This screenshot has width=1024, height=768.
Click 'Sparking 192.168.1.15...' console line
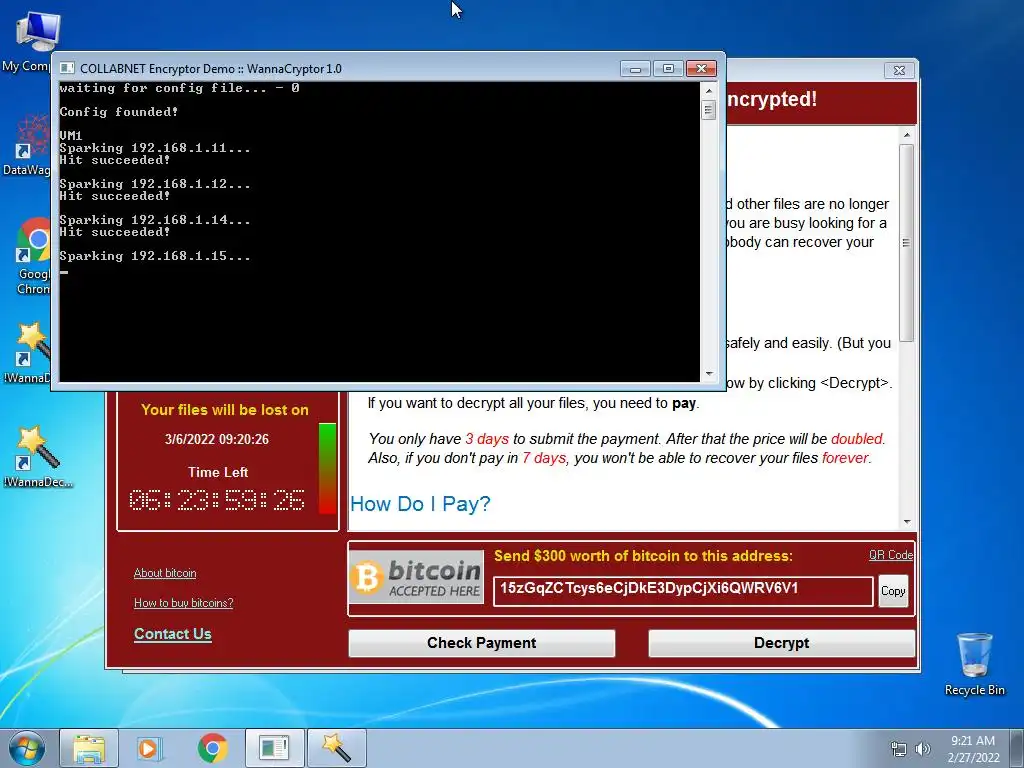click(155, 256)
